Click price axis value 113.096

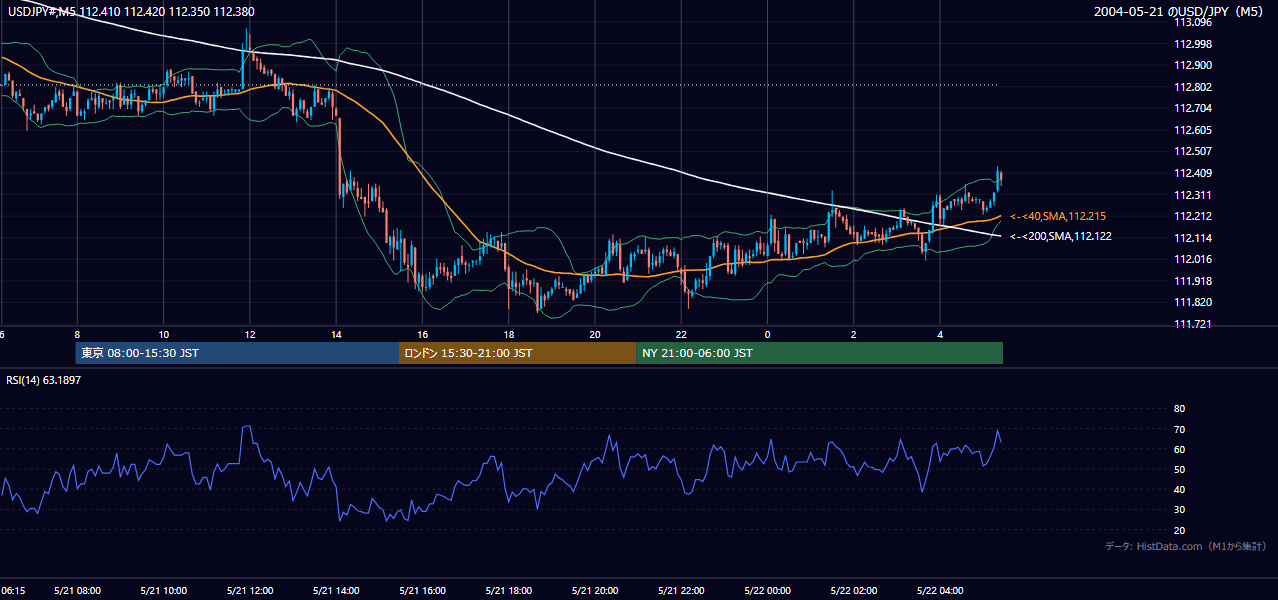(x=1192, y=22)
